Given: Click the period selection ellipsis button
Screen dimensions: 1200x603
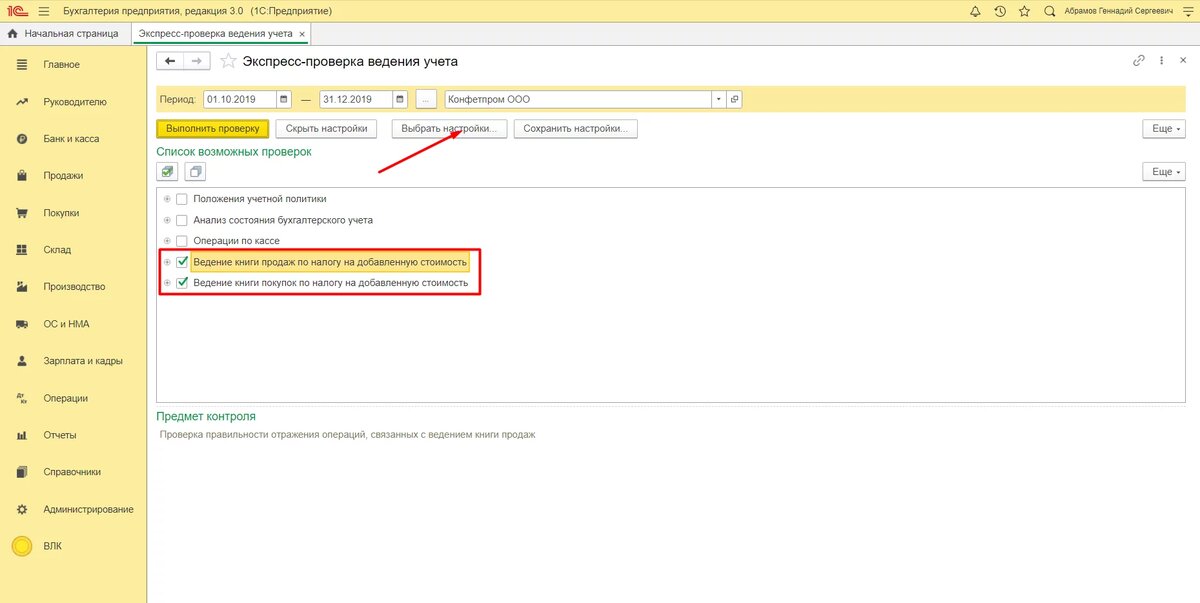Looking at the screenshot, I should 426,99.
